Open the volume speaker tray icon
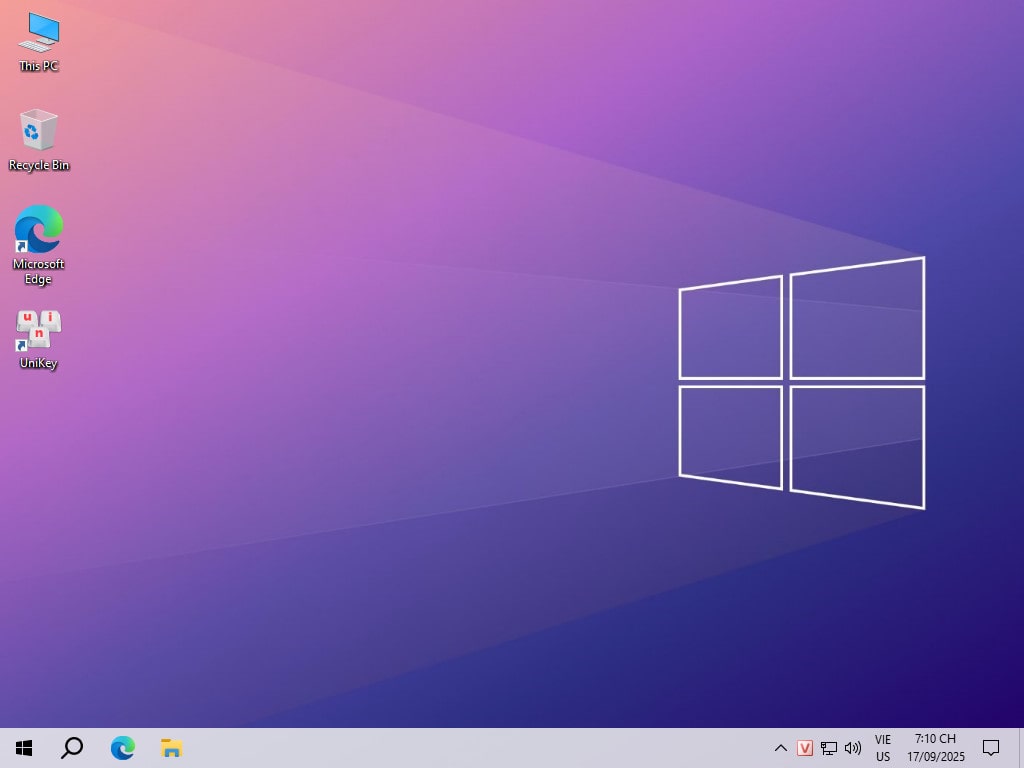 tap(853, 748)
